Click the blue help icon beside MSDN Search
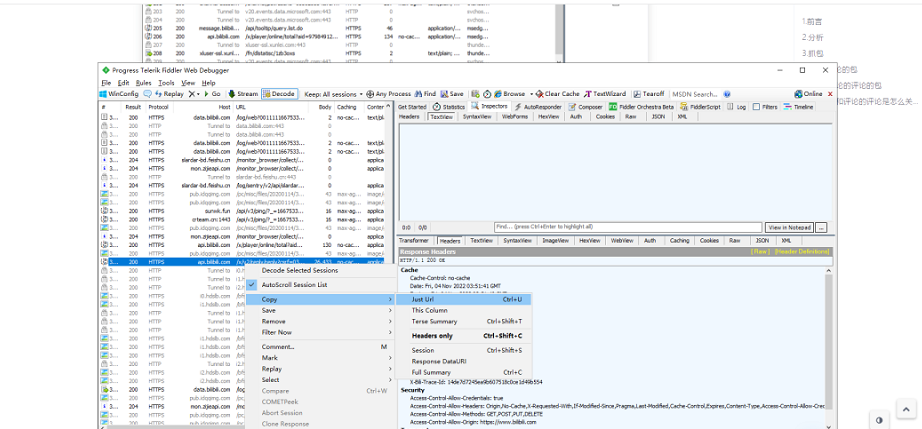This screenshot has height=429, width=922. pos(727,94)
